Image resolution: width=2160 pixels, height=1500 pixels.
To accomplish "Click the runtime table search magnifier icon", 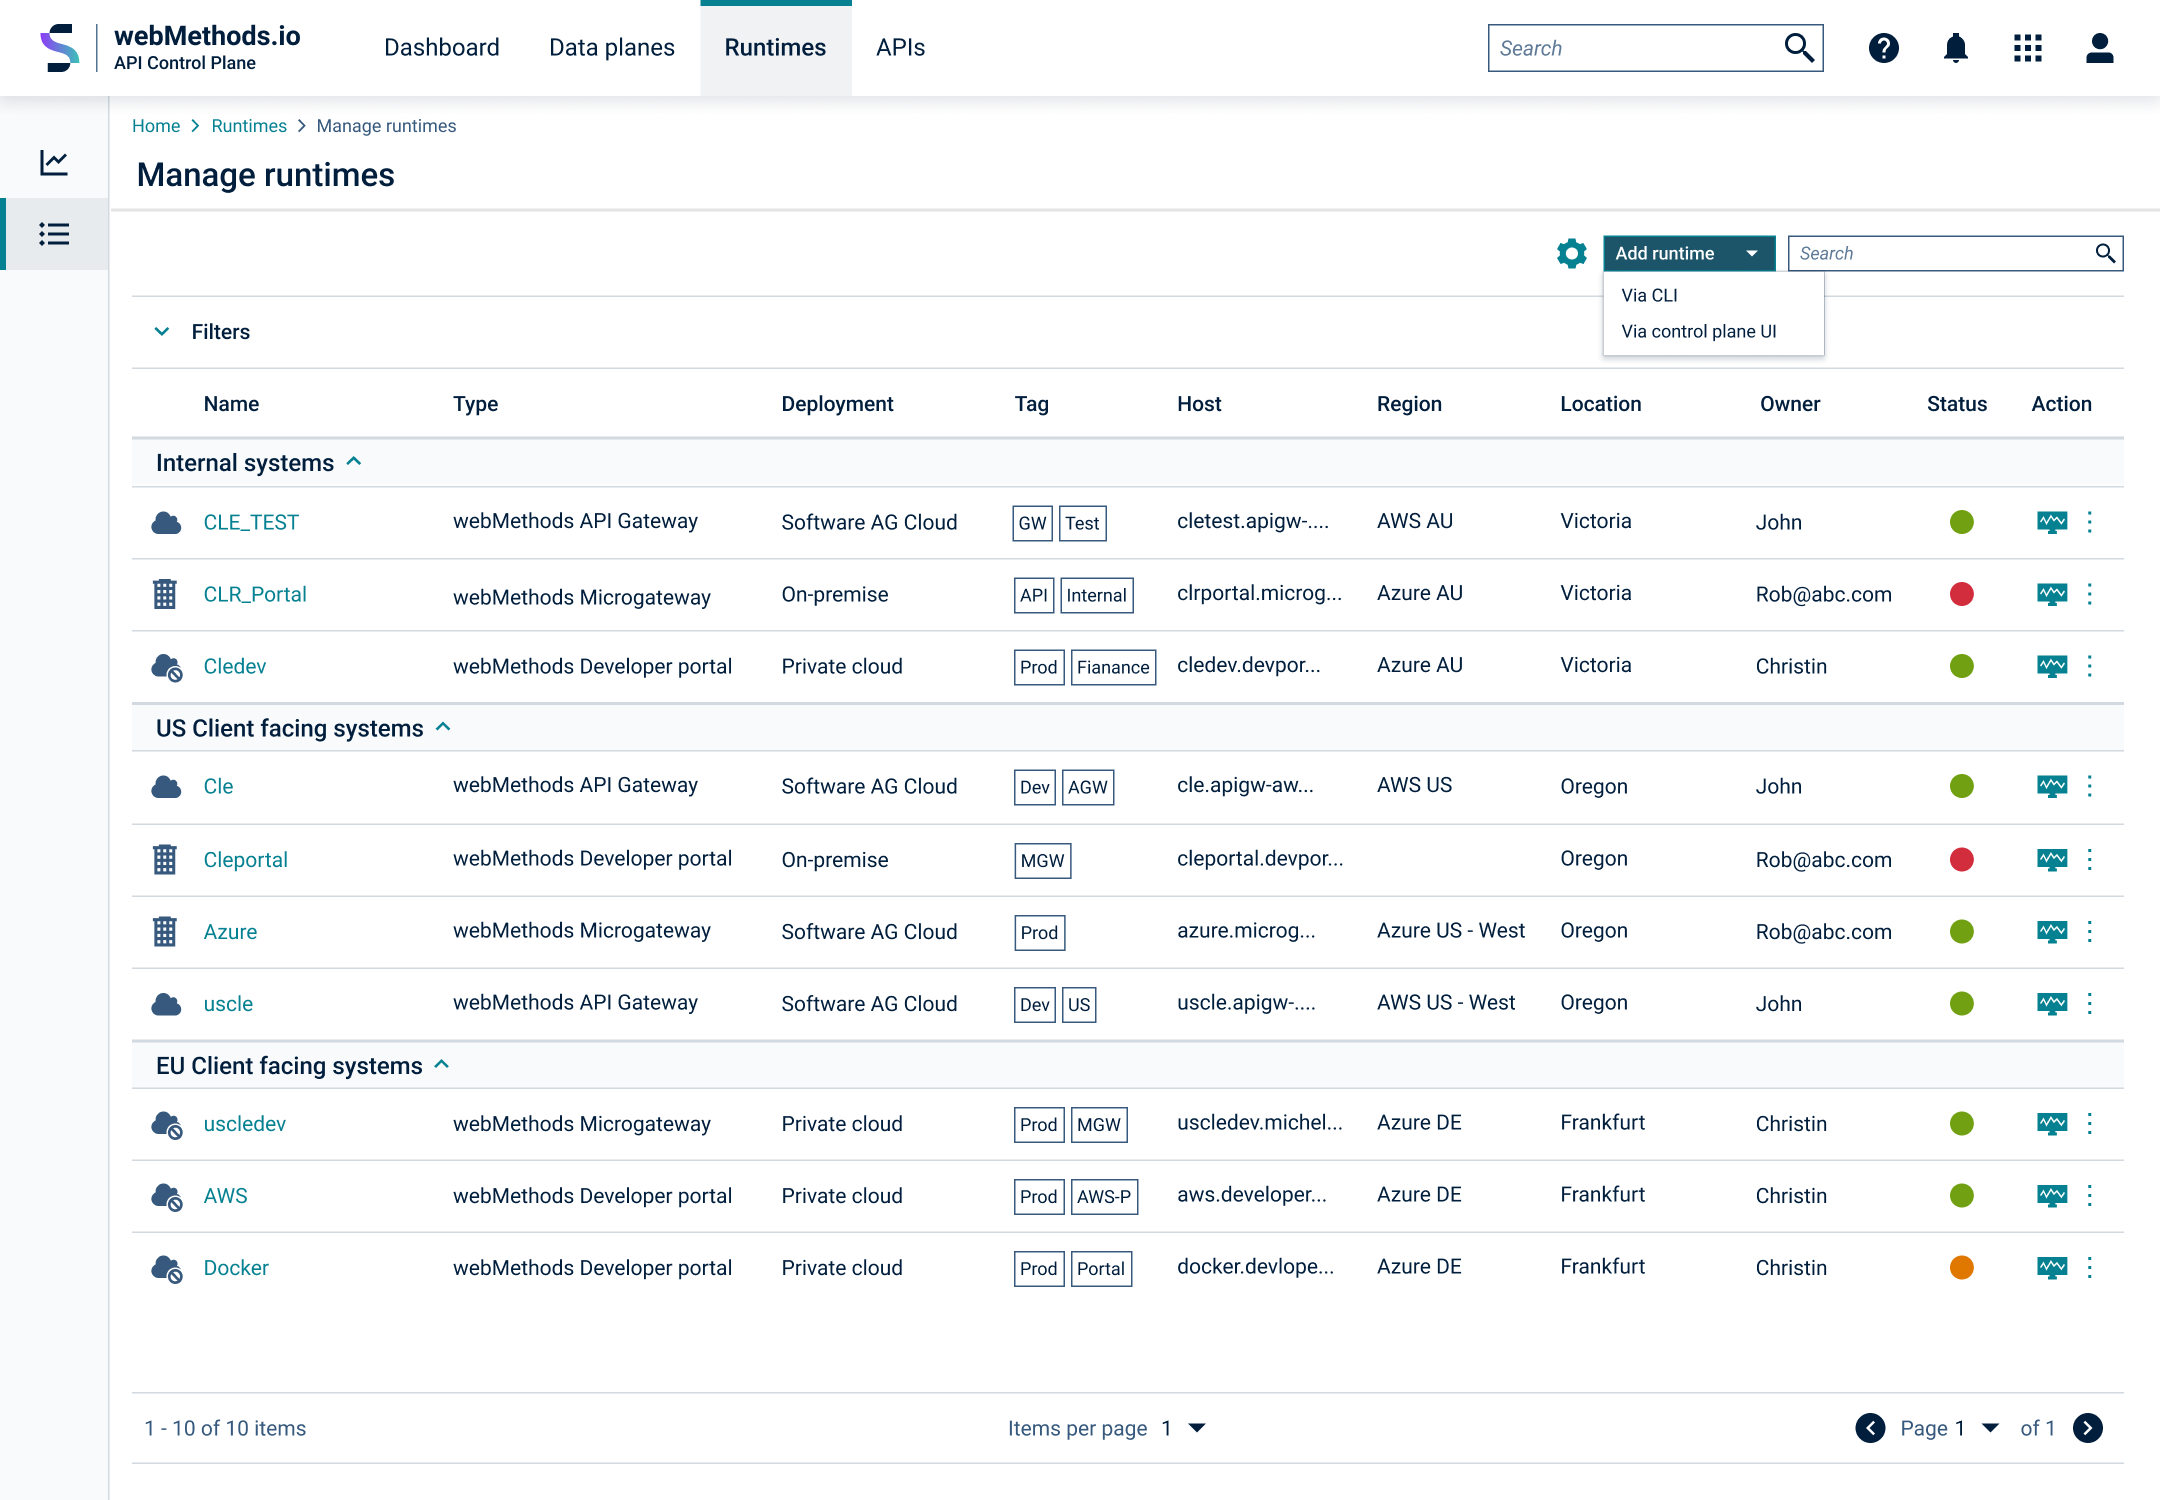I will (x=2105, y=253).
